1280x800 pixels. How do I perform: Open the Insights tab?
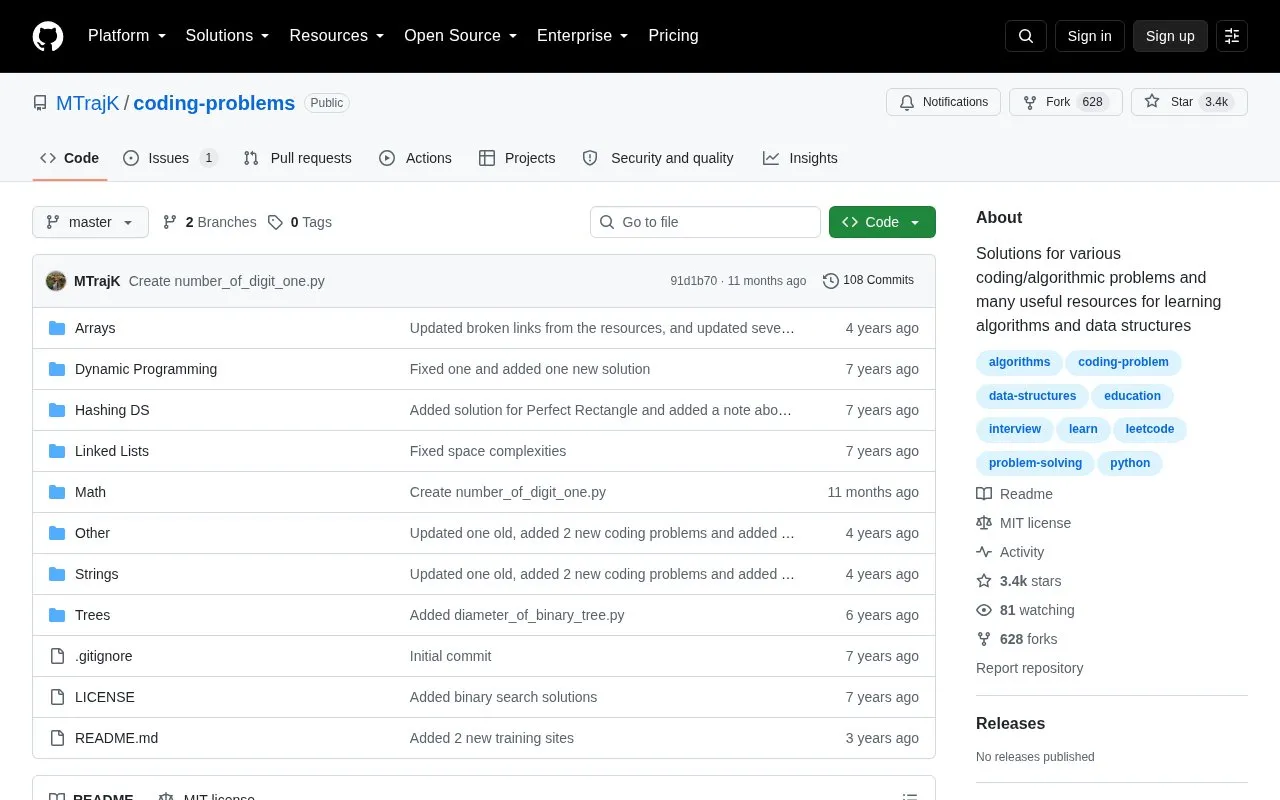[x=800, y=158]
